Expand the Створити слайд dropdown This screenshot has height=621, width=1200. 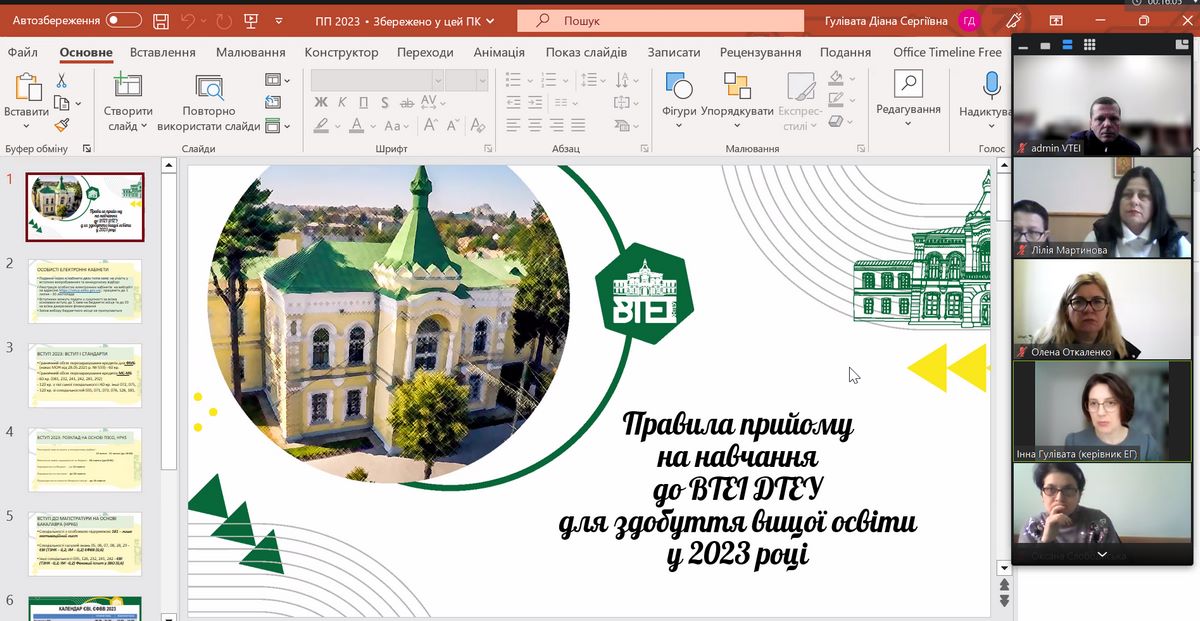128,126
